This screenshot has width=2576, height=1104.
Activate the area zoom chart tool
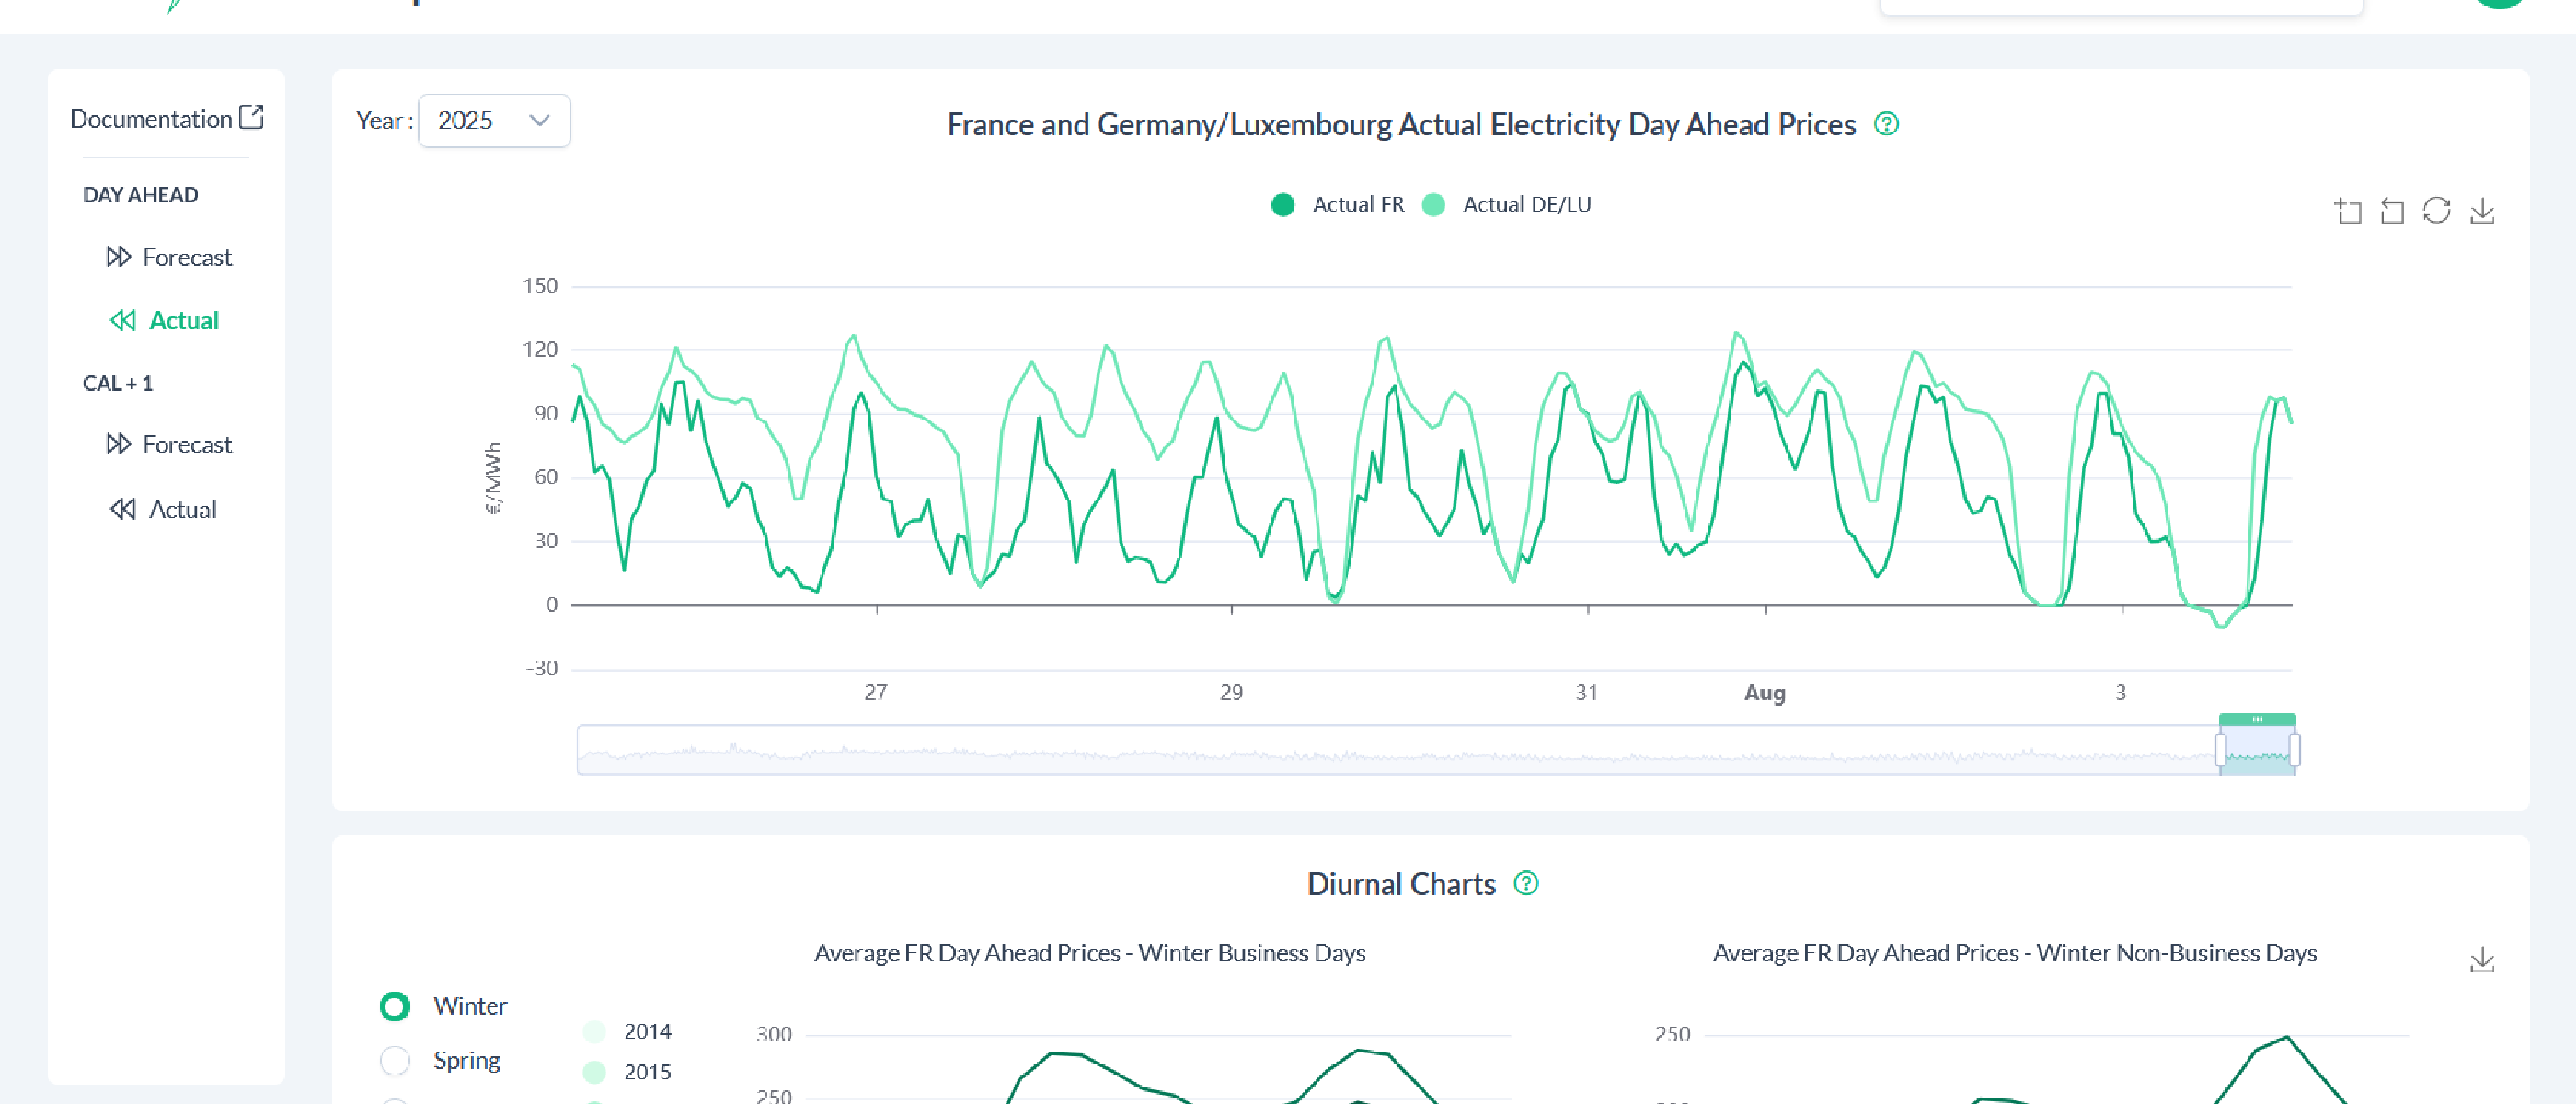coord(2348,211)
